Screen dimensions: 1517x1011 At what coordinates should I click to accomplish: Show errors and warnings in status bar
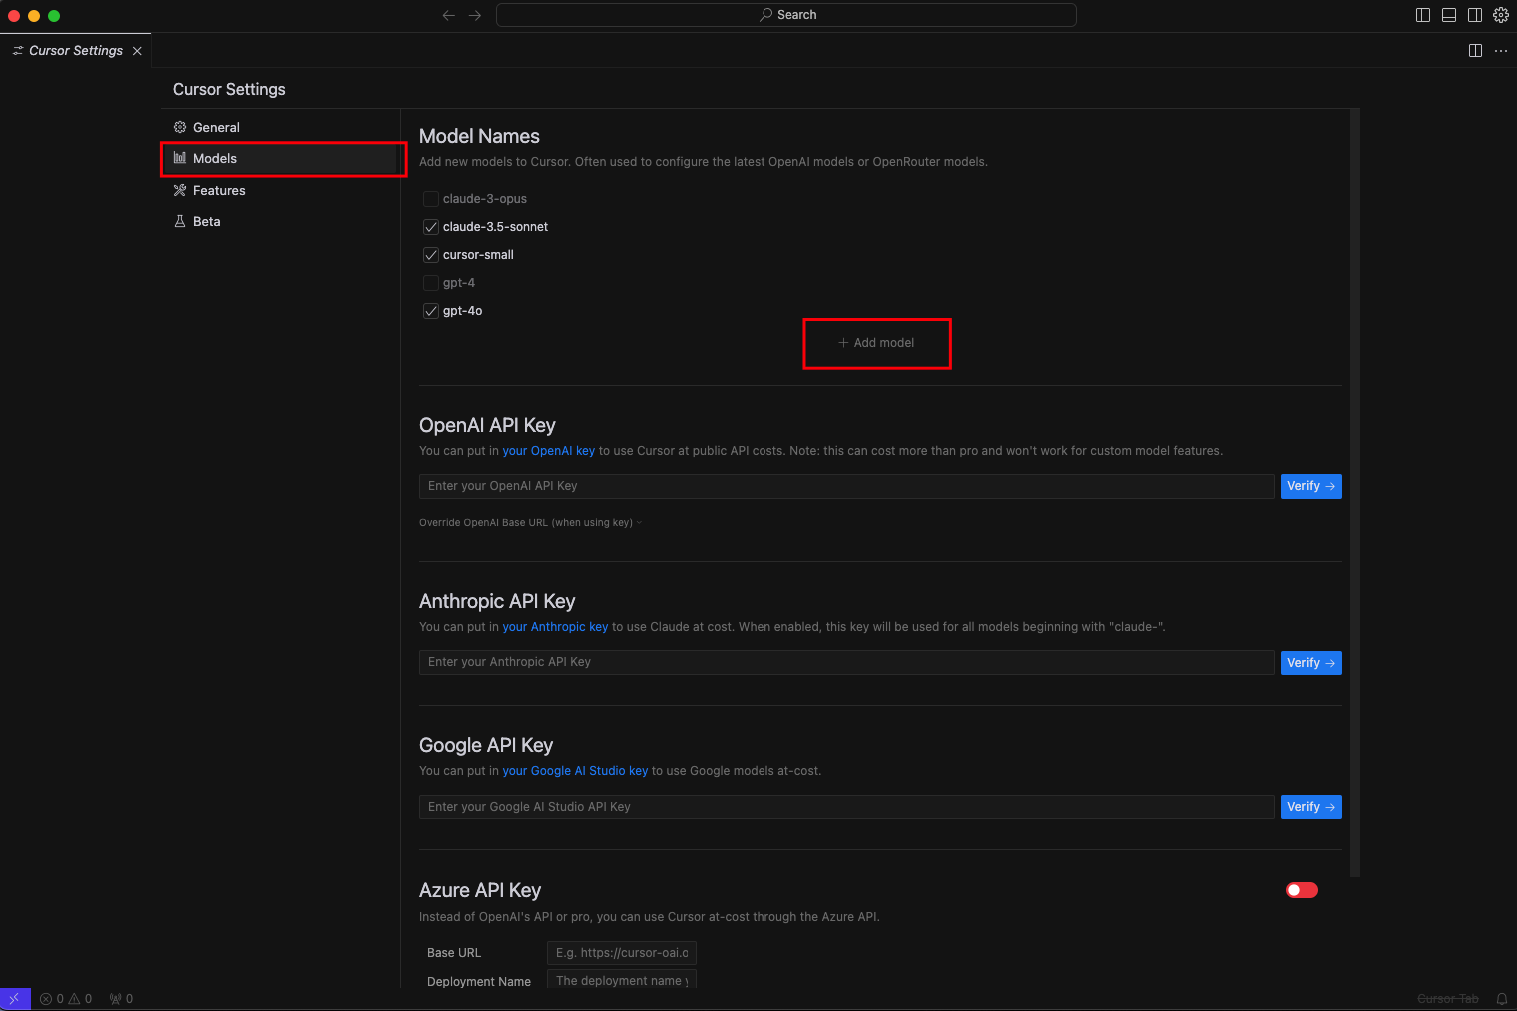point(66,999)
